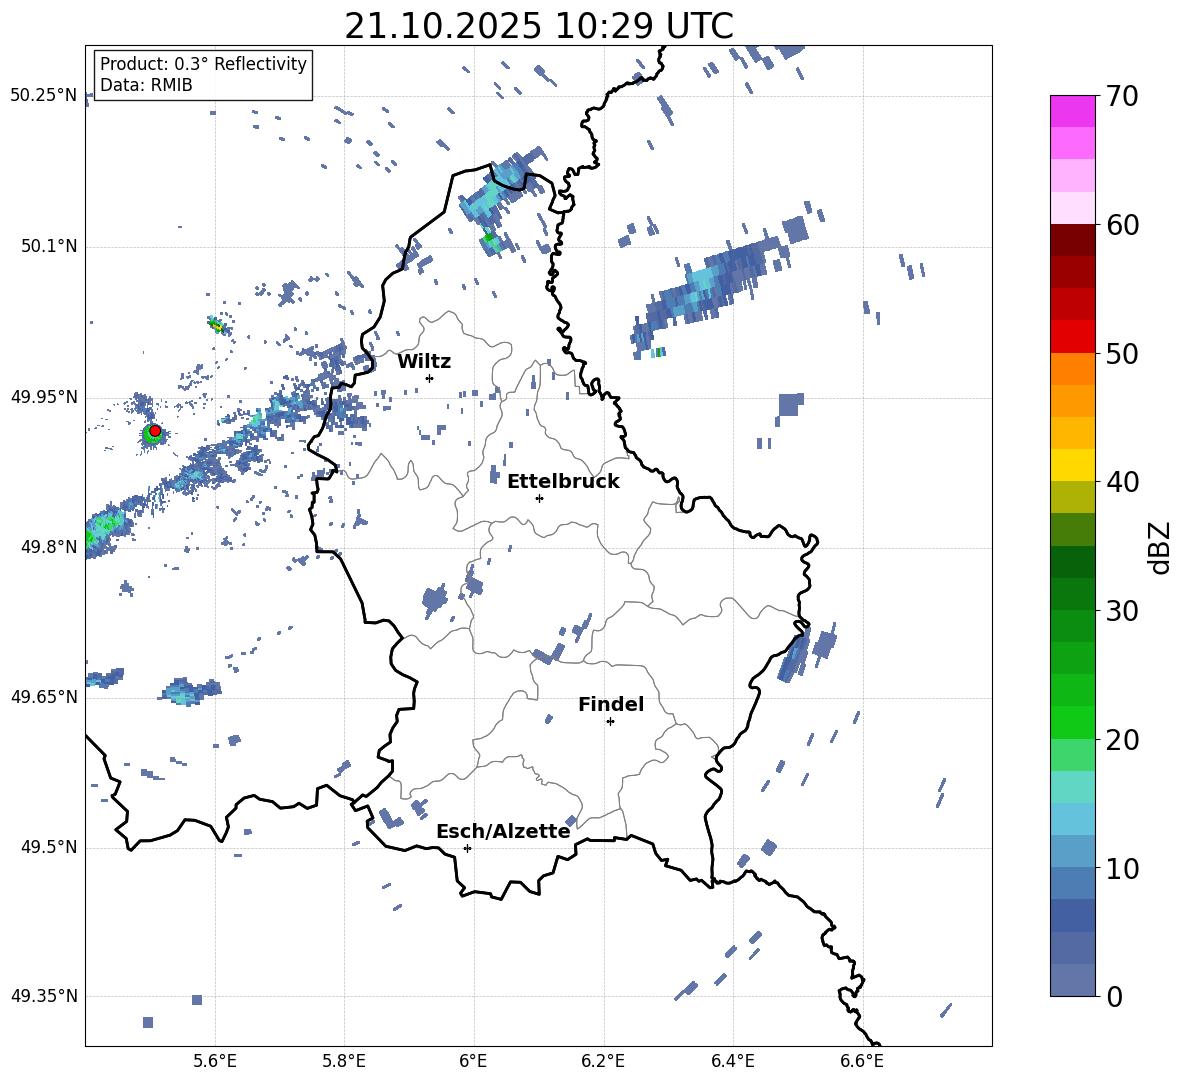Click the 50.25°N latitude label

(x=44, y=96)
